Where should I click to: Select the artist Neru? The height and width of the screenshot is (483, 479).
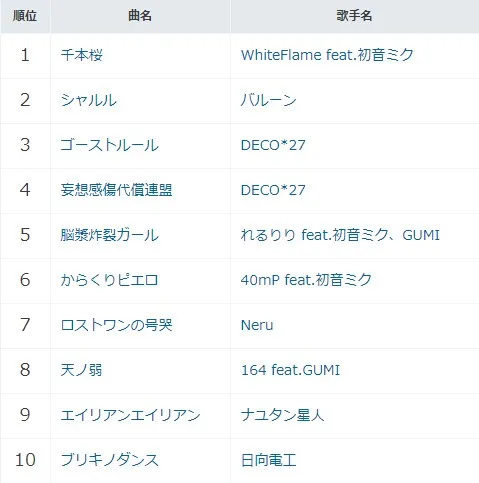(257, 325)
